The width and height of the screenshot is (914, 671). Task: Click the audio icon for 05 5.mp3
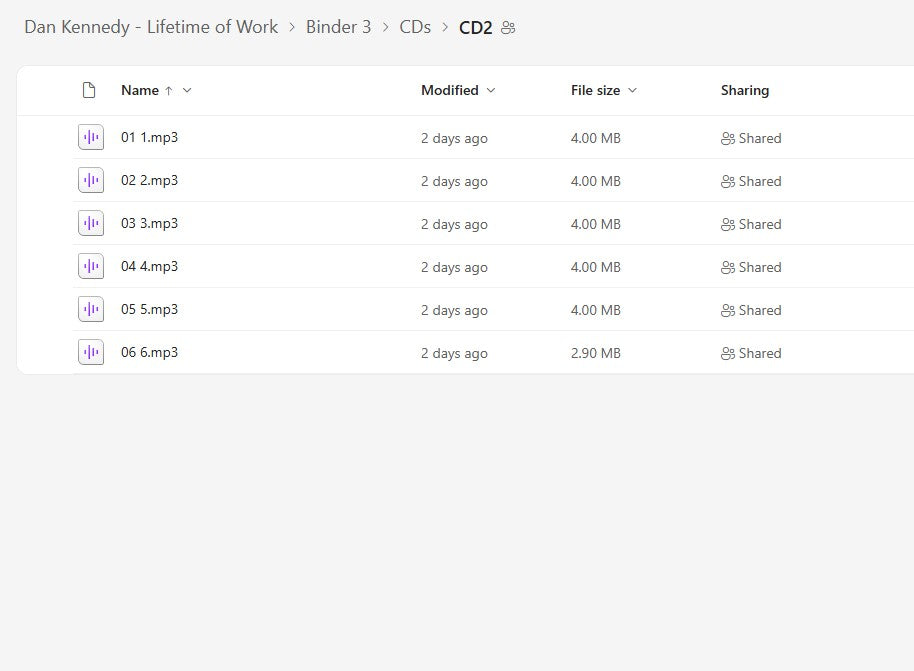[x=91, y=310]
